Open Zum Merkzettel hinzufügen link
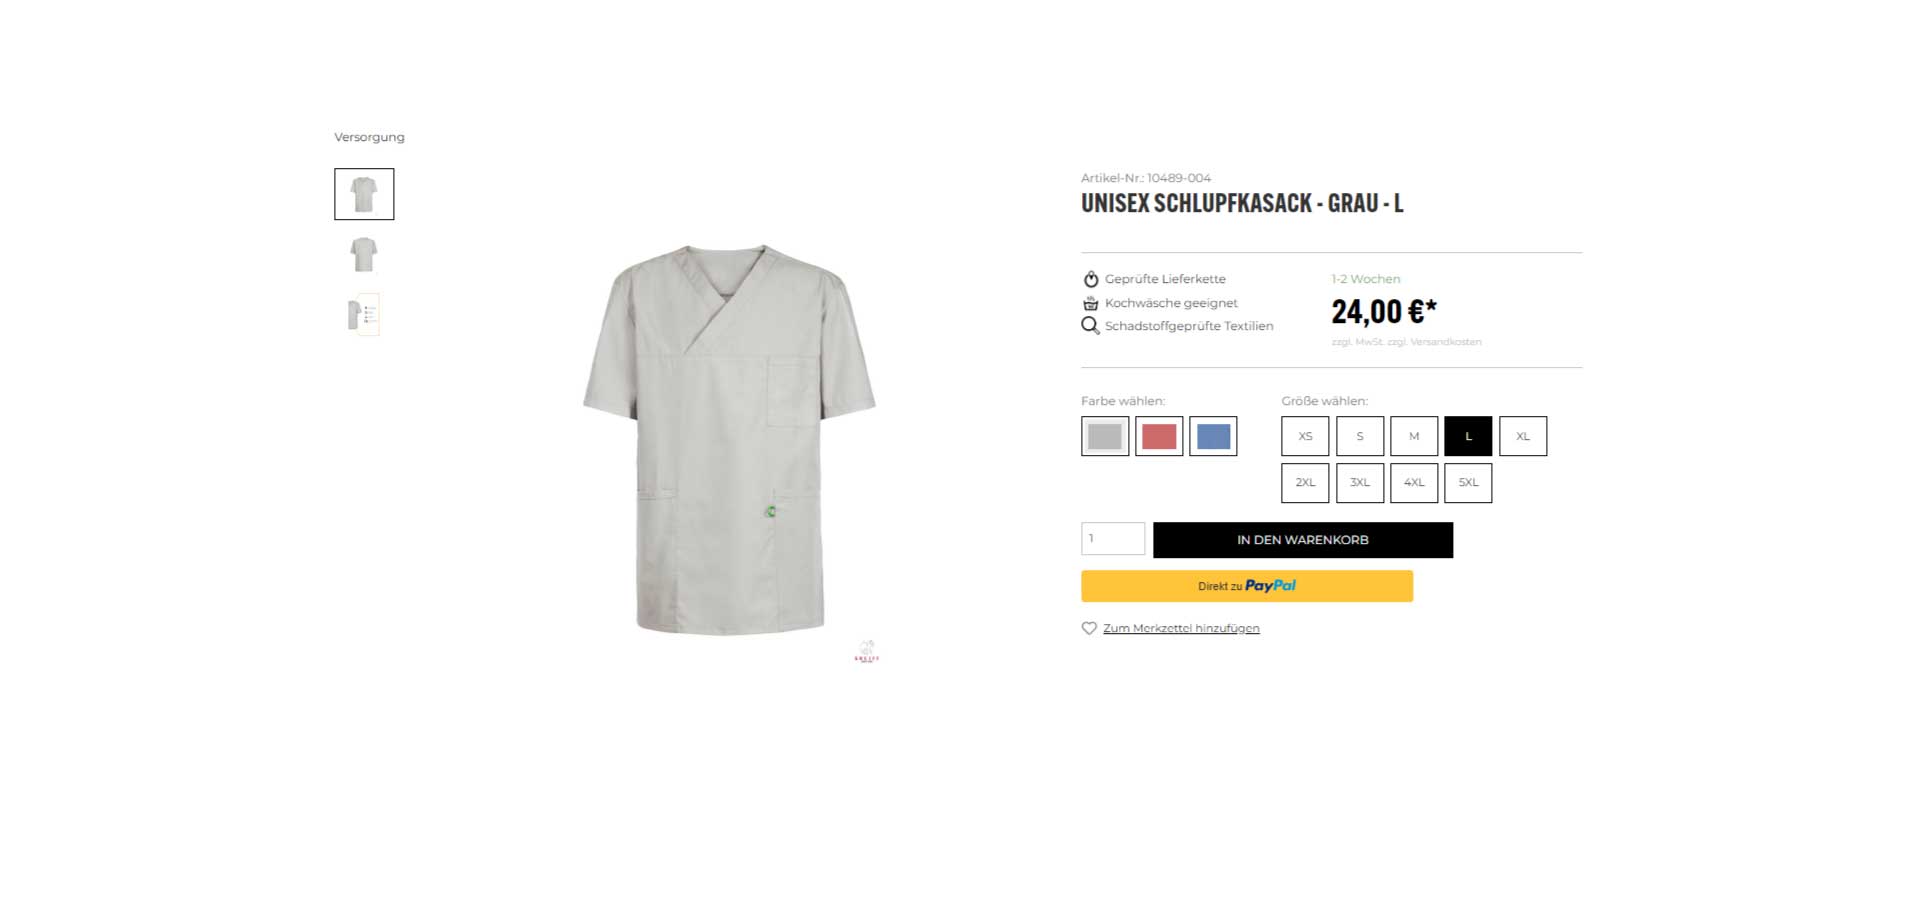1912x903 pixels. [x=1181, y=628]
